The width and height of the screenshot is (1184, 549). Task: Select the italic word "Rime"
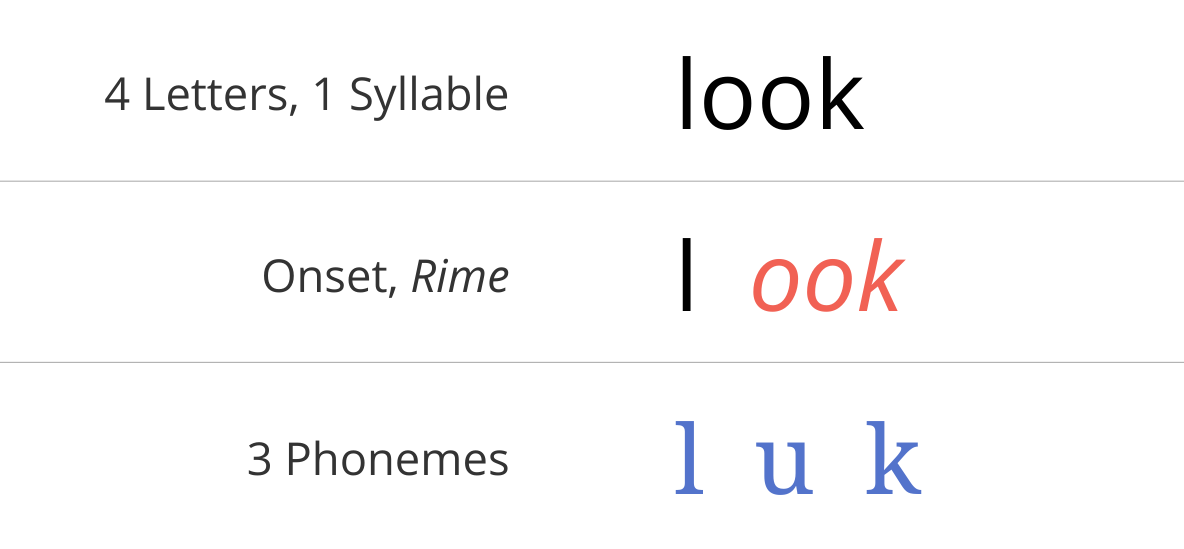click(x=460, y=276)
